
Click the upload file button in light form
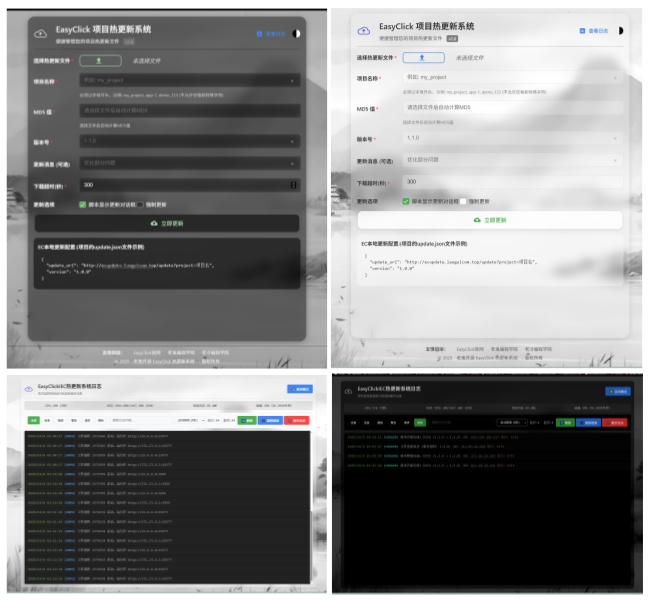coord(423,59)
